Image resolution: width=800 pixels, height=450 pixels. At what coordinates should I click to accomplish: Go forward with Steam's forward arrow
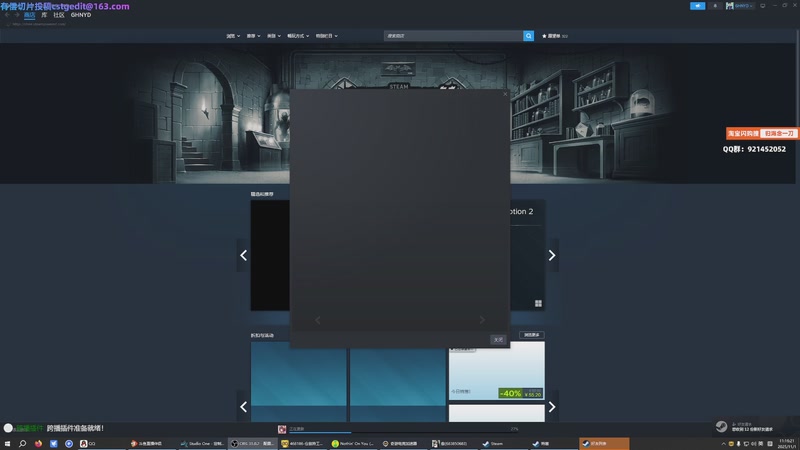pos(16,15)
